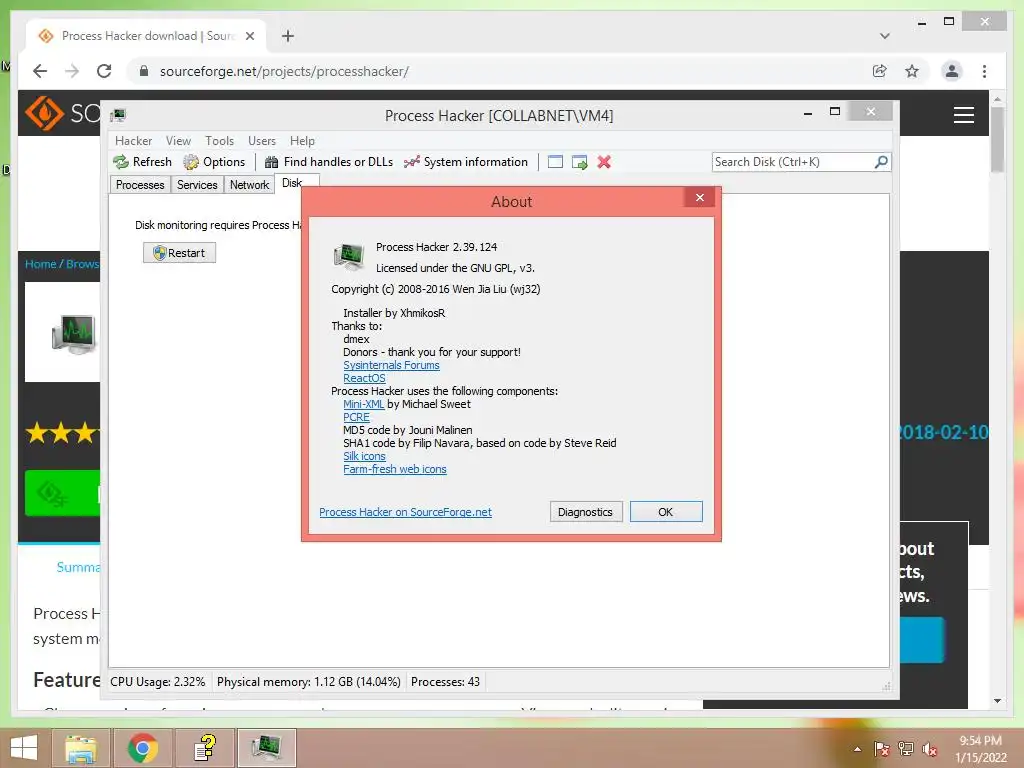Click the Action Center flag icon
The height and width of the screenshot is (768, 1024).
click(881, 749)
